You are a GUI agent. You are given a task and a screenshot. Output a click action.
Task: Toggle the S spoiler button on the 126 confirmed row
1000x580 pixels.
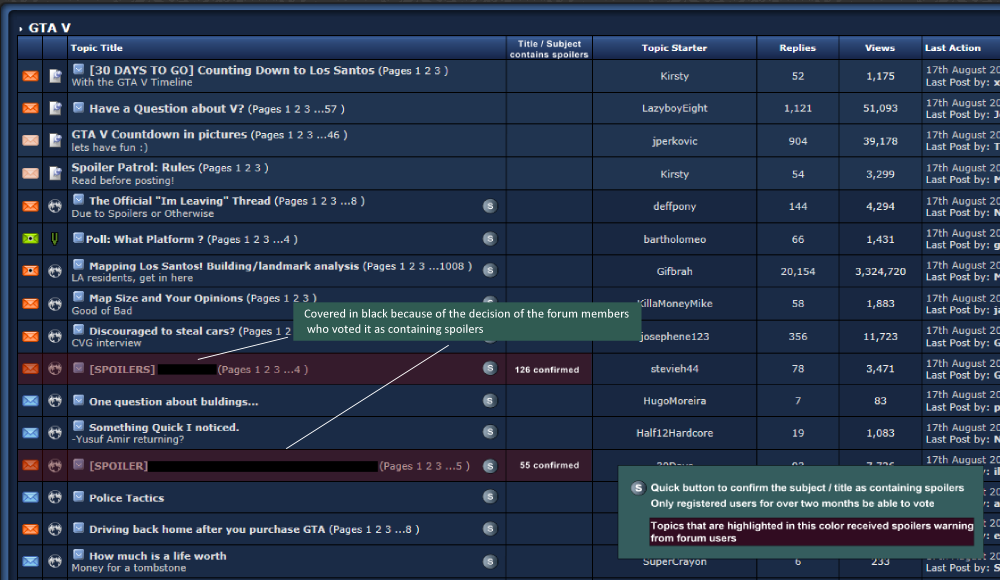click(x=490, y=368)
